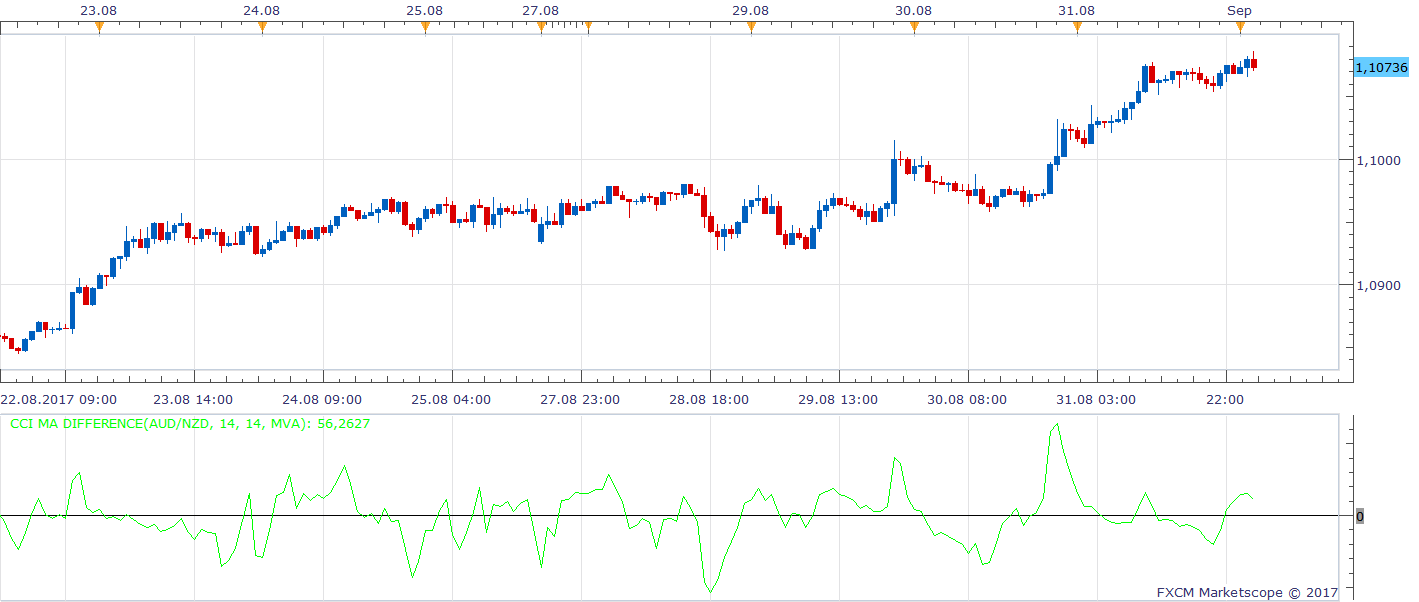Screen dimensions: 1419x602
Task: Click the 23.08 14:00 time label
Action: pyautogui.click(x=195, y=399)
